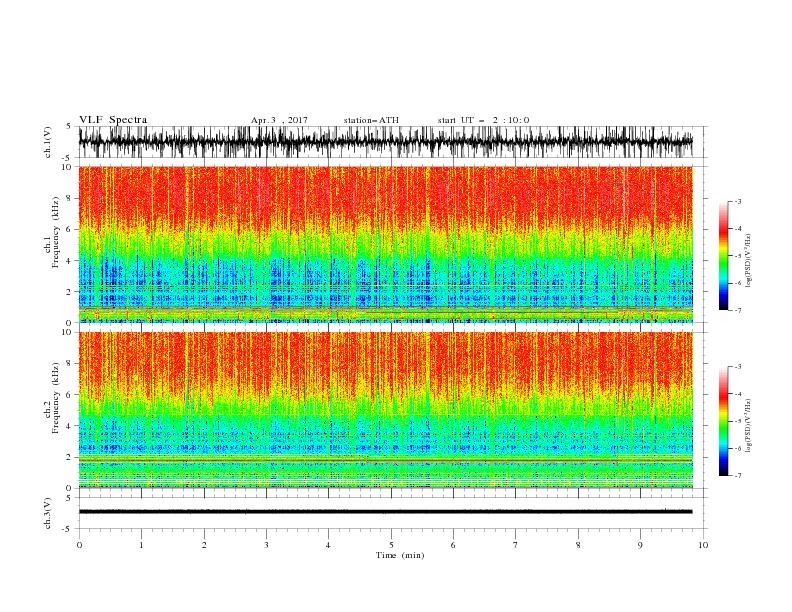The image size is (792, 612).
Task: Click the '-5' label on upper colorbar
Action: [x=737, y=256]
